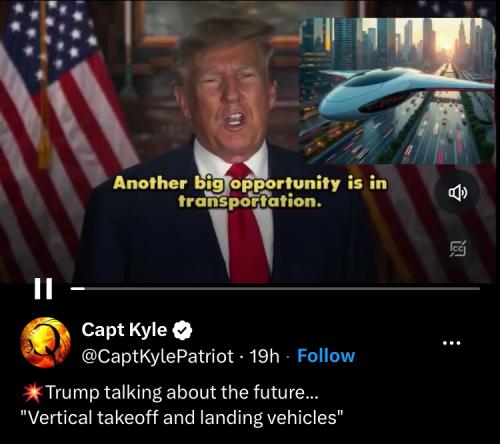Select the Capt Kyle display name

[124, 330]
